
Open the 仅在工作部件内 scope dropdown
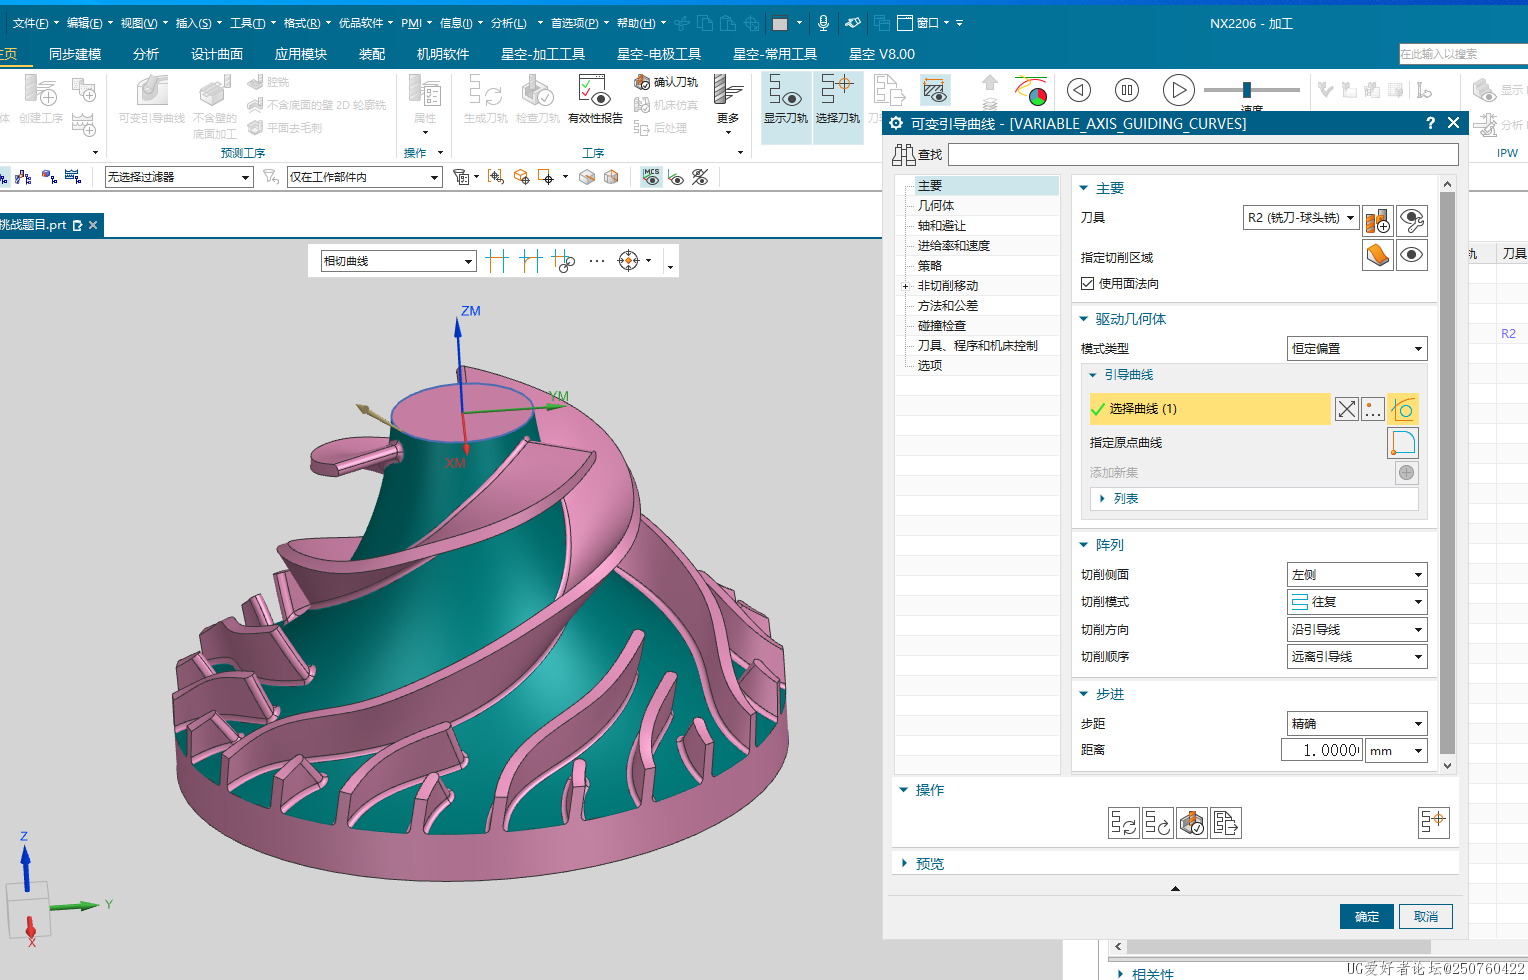(364, 177)
